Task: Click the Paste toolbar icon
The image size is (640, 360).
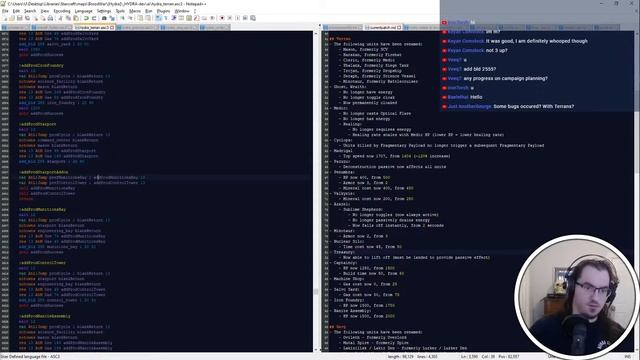Action: tap(76, 18)
